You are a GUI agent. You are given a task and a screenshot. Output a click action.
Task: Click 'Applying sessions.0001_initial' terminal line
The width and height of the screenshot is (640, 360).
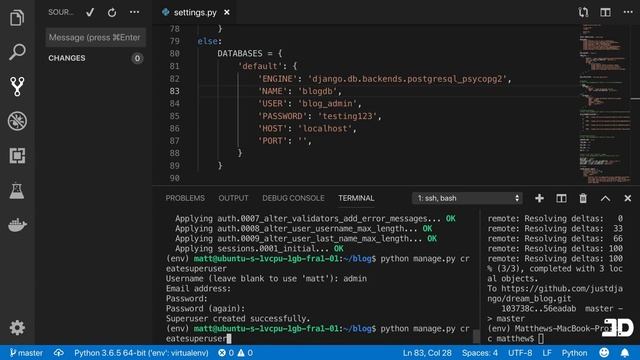259,249
